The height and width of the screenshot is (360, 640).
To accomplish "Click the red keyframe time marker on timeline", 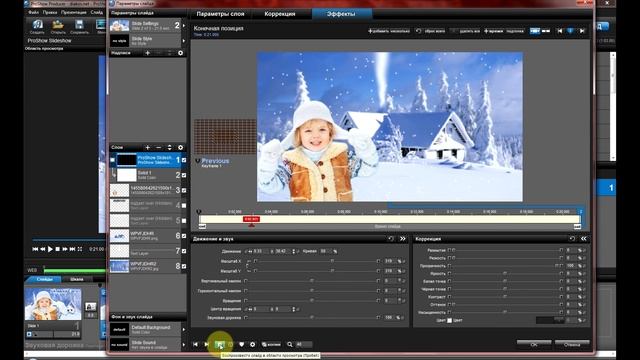I will pyautogui.click(x=251, y=220).
